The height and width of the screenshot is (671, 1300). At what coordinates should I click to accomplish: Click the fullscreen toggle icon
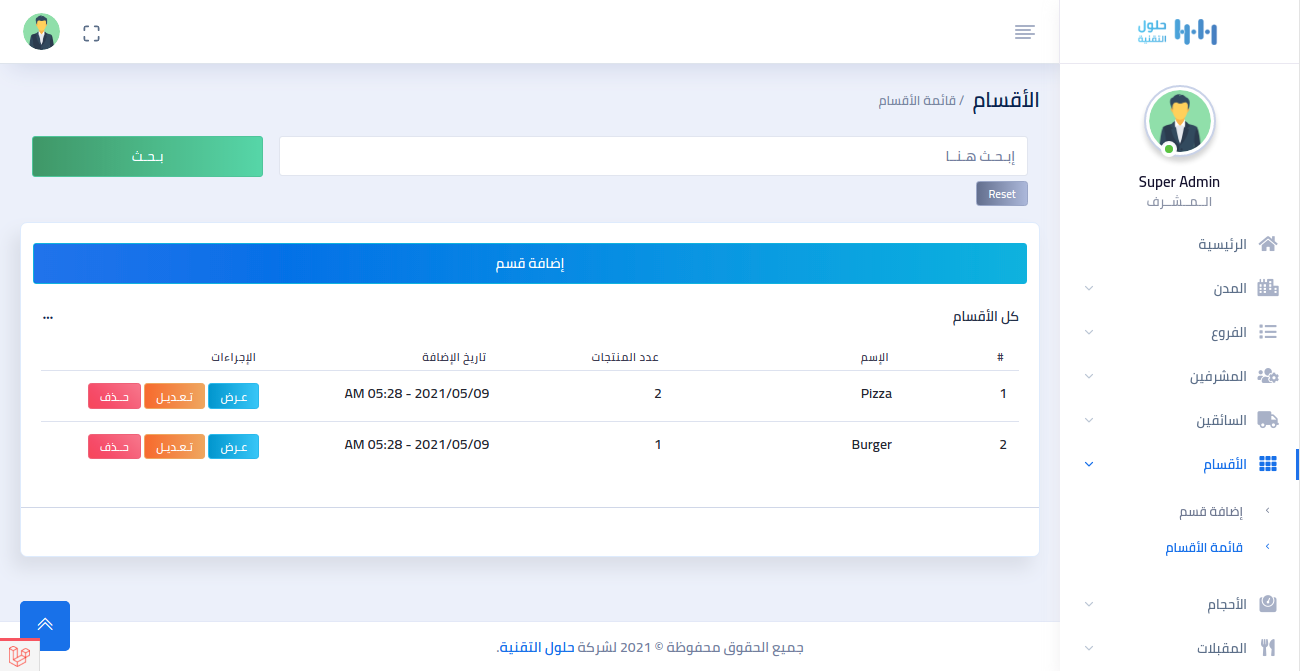coord(92,33)
